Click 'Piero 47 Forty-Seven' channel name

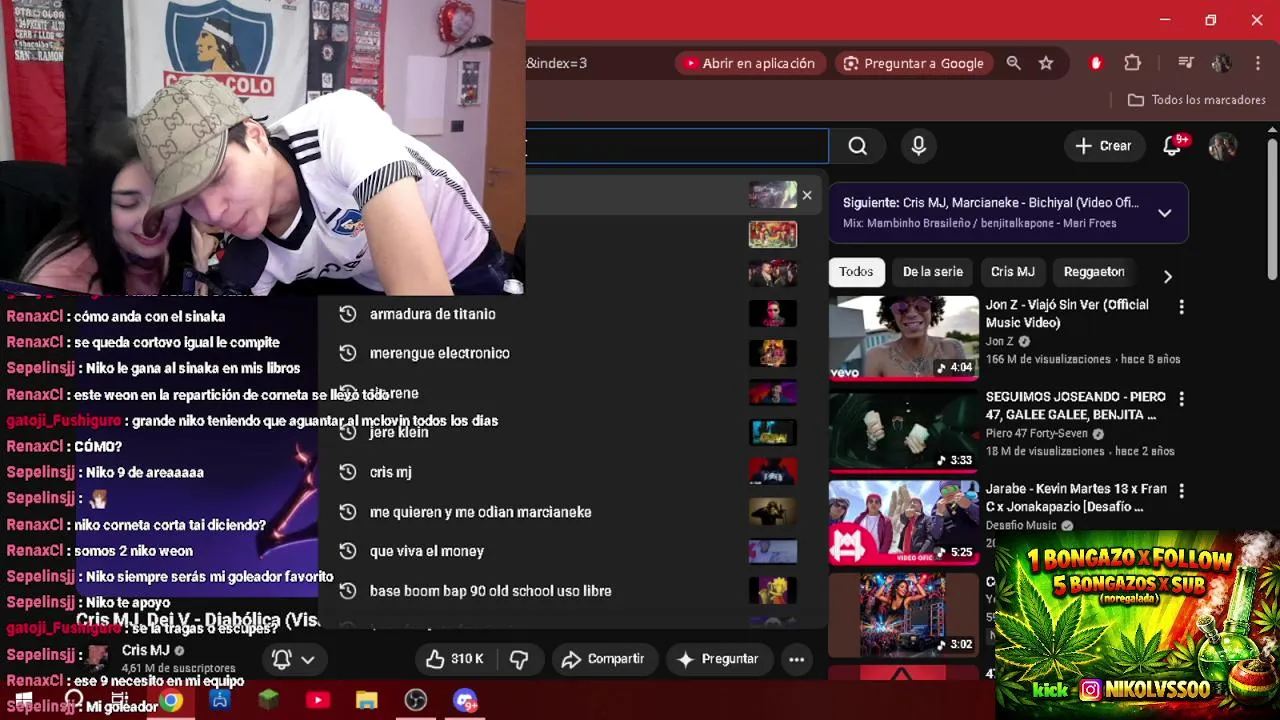(x=1037, y=434)
